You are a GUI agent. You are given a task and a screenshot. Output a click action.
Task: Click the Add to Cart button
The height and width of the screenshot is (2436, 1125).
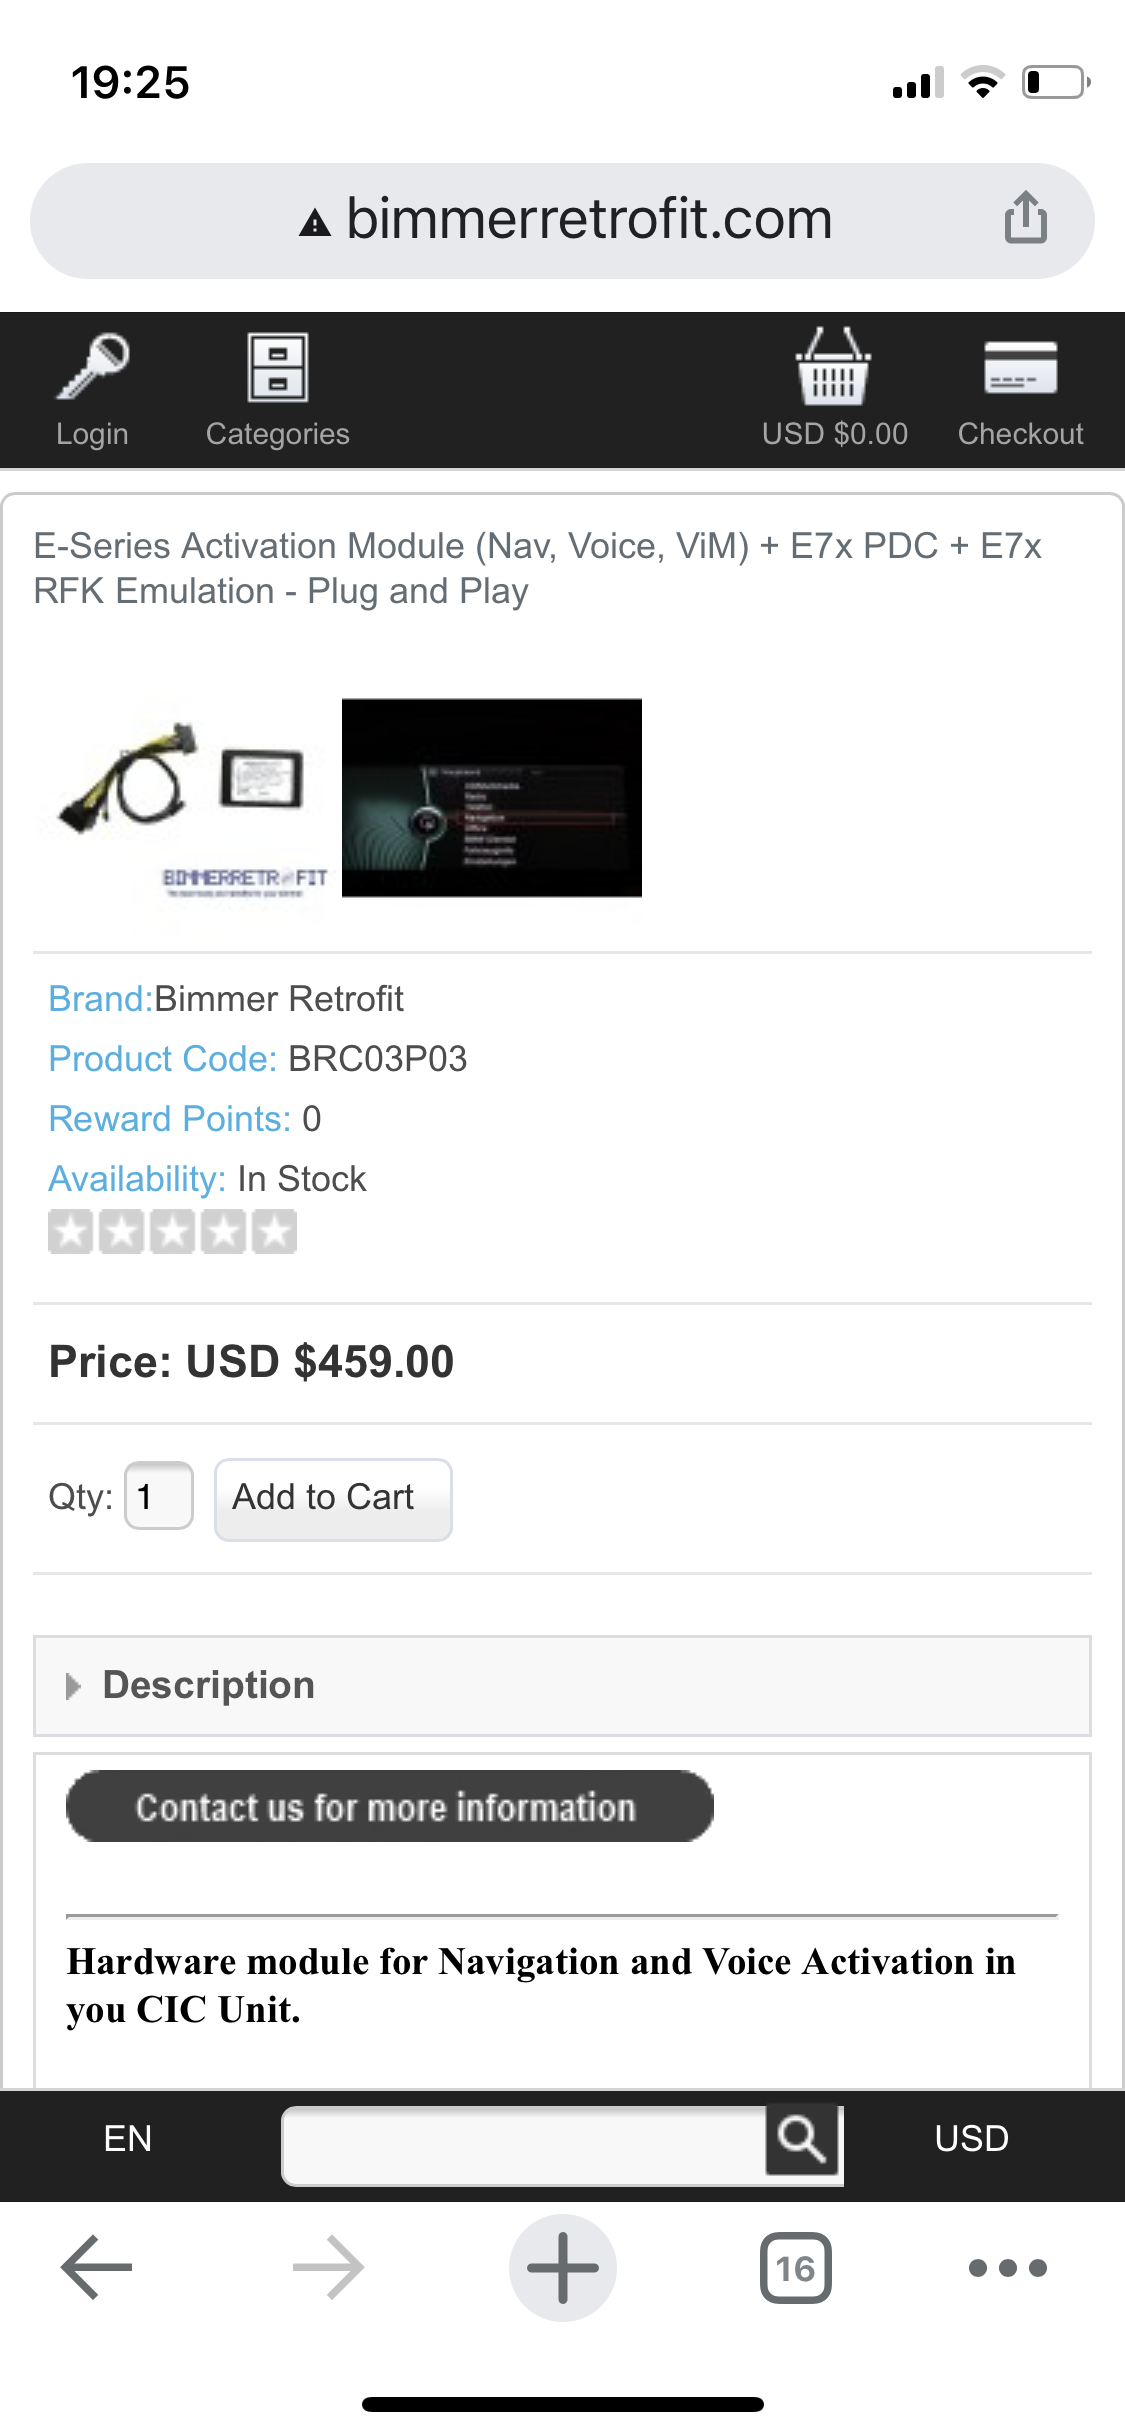click(333, 1499)
